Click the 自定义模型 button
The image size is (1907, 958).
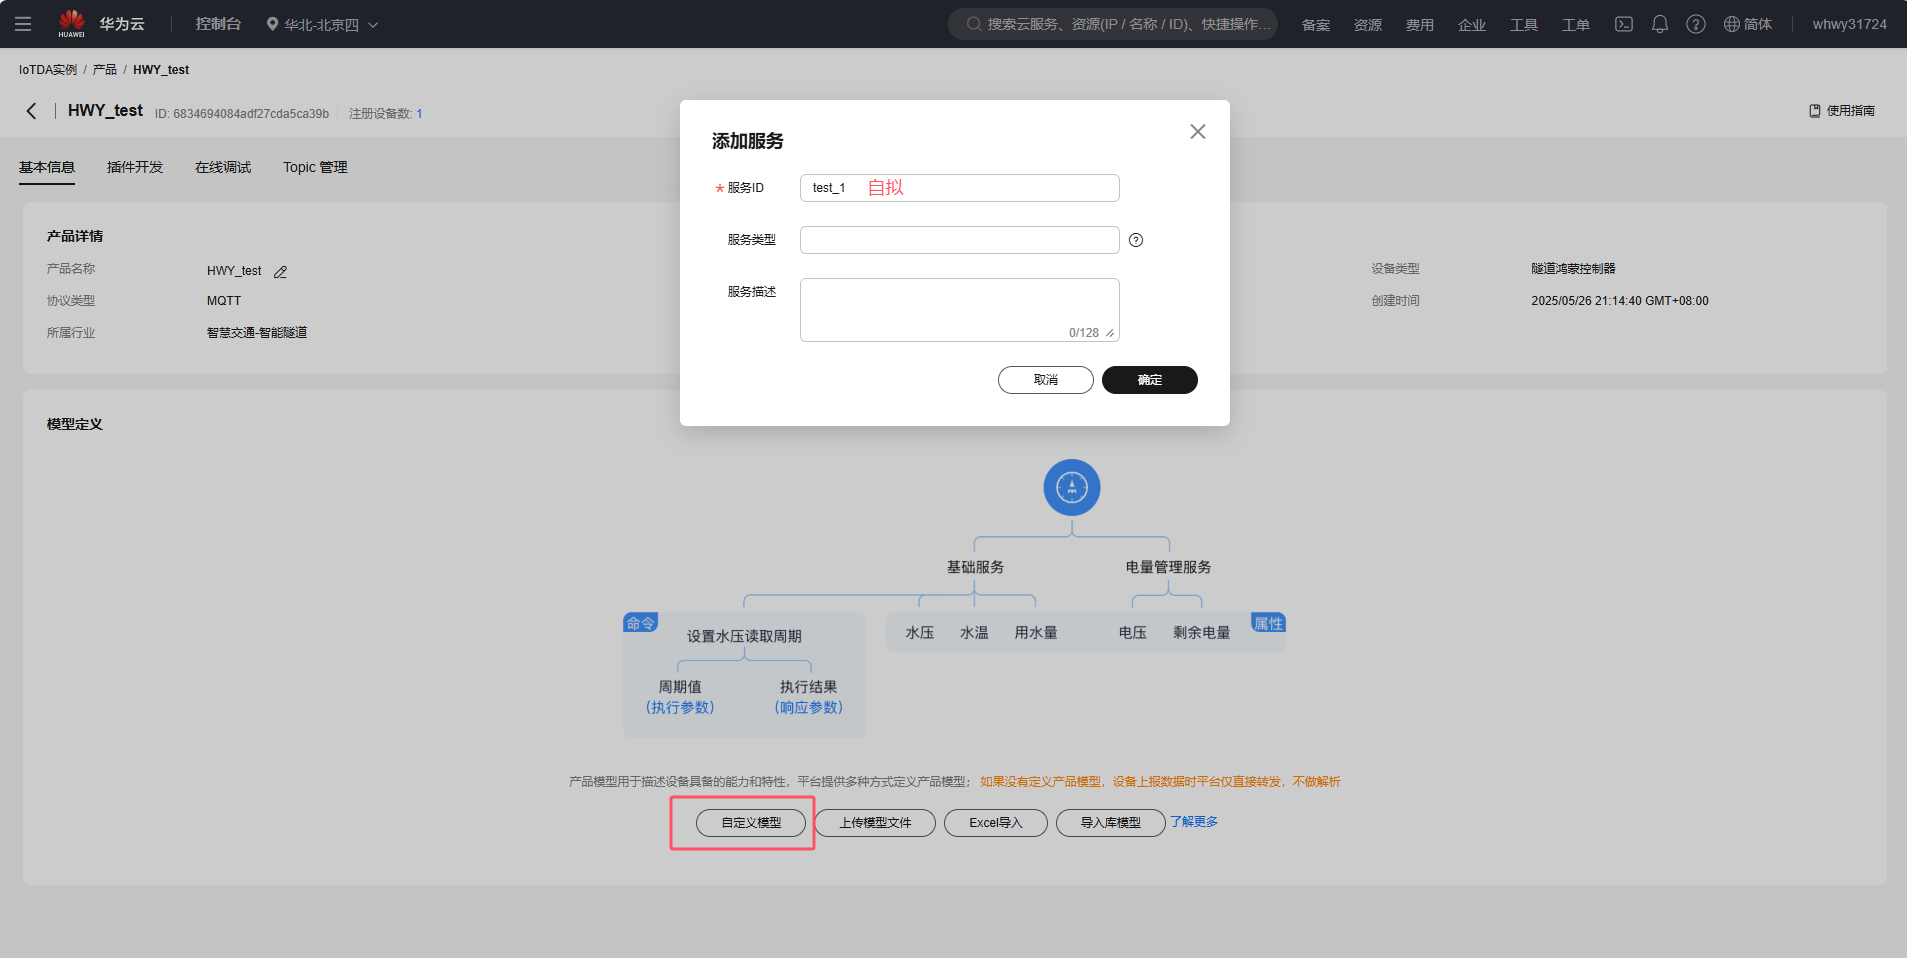click(751, 823)
